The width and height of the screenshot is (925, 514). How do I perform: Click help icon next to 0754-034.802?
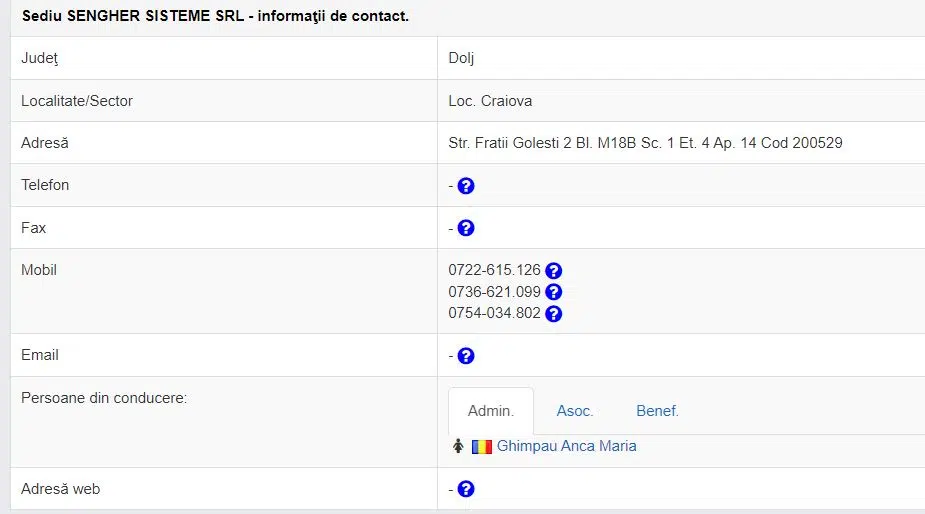point(553,313)
